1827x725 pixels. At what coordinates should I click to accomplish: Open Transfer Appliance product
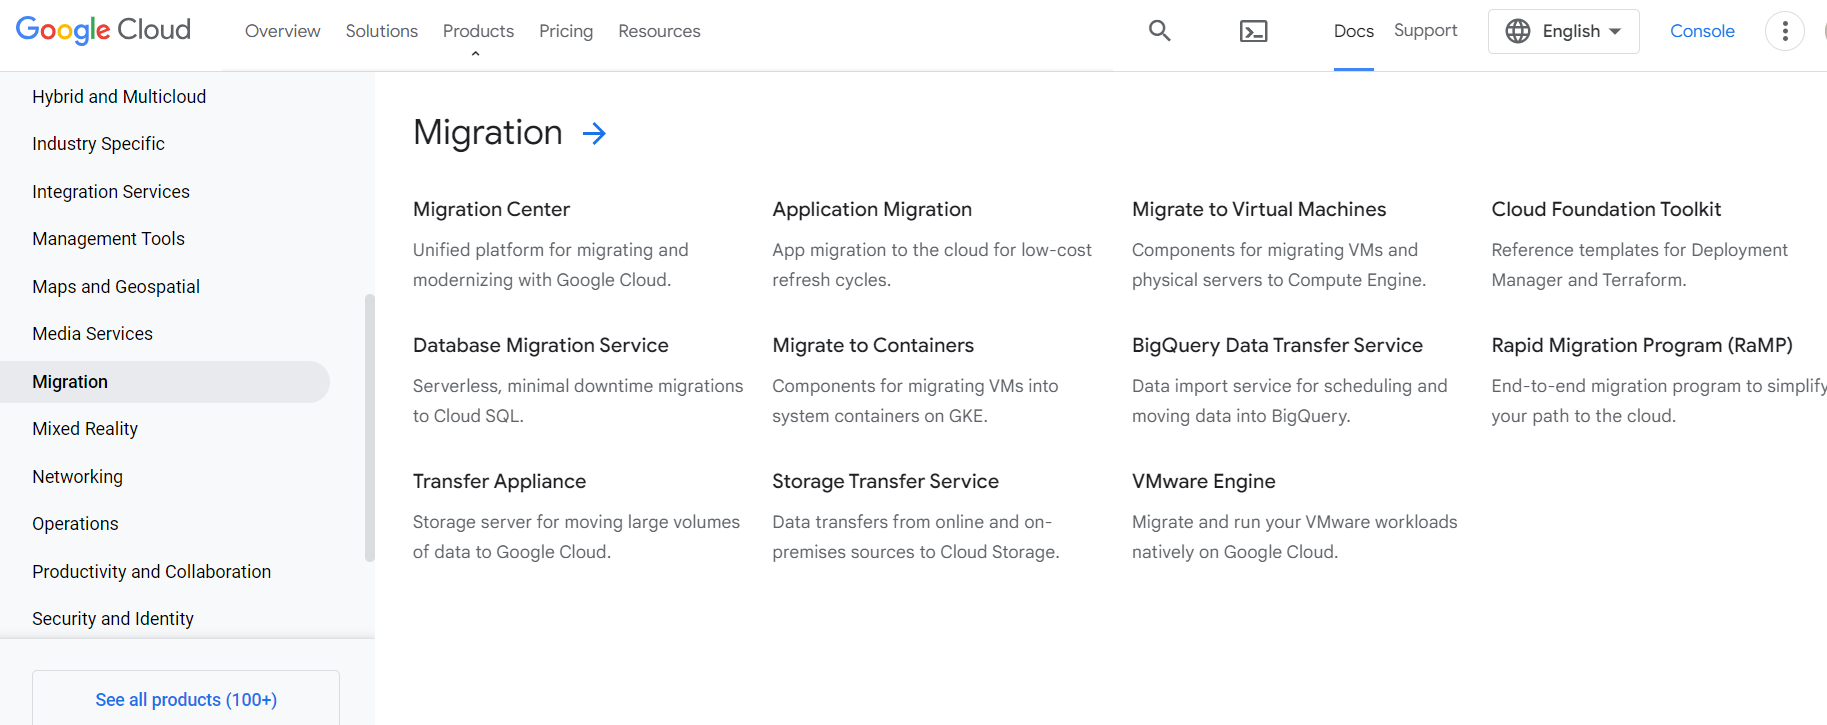coord(499,481)
